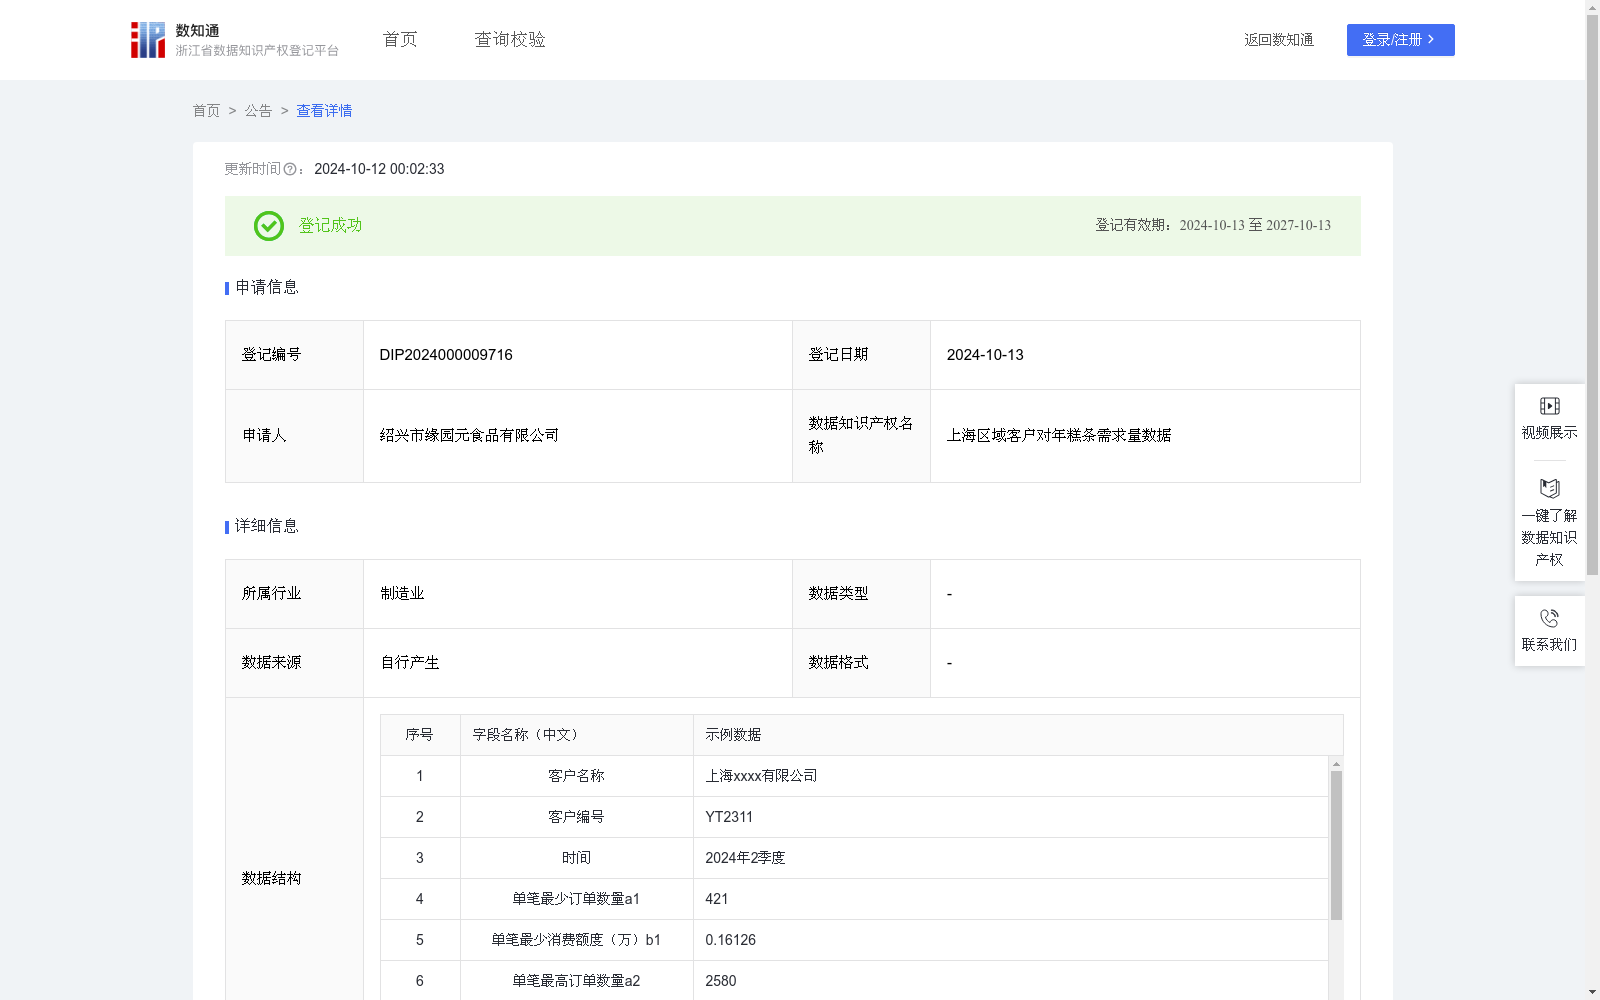Click the 查看详情 breadcrumb item
Viewport: 1600px width, 1000px height.
pyautogui.click(x=324, y=111)
